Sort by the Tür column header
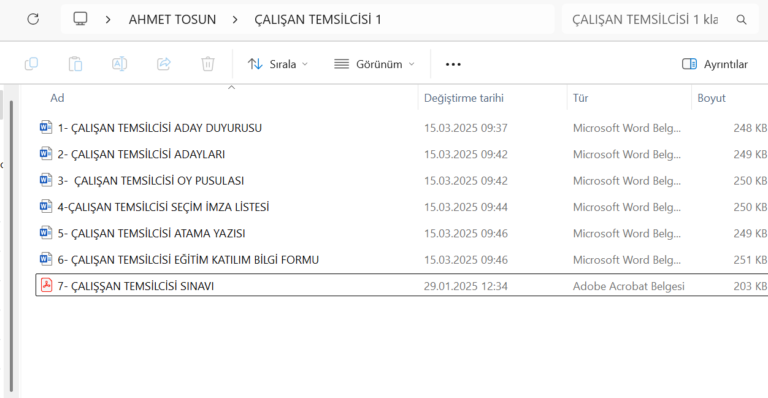 point(580,98)
